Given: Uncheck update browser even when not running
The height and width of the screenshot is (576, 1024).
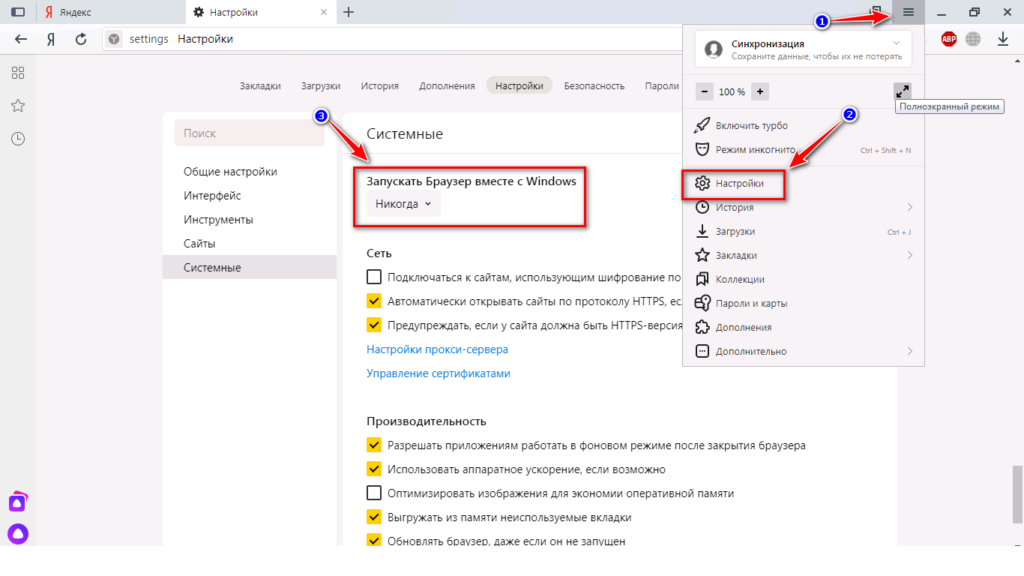Looking at the screenshot, I should click(374, 541).
